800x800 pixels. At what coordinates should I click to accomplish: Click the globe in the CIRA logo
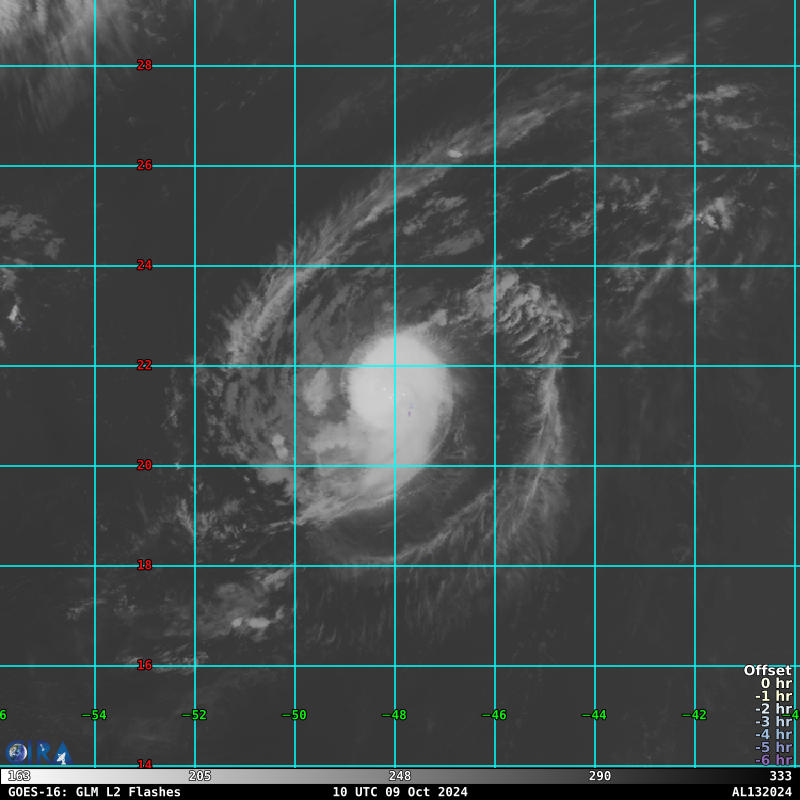point(17,752)
